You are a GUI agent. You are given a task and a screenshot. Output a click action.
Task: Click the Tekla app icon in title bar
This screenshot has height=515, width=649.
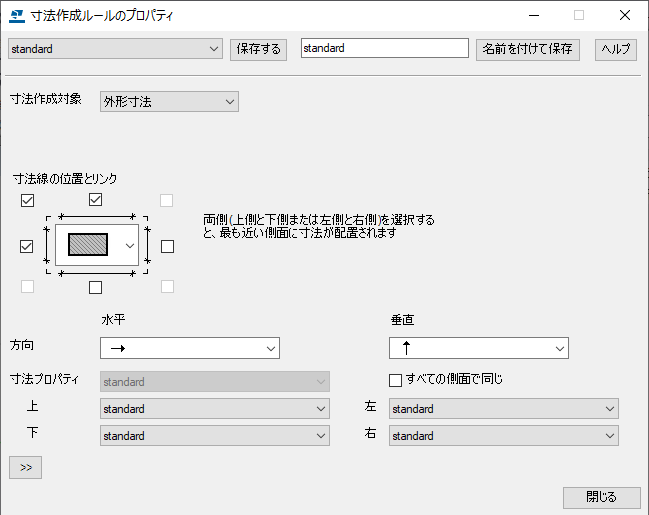[17, 15]
